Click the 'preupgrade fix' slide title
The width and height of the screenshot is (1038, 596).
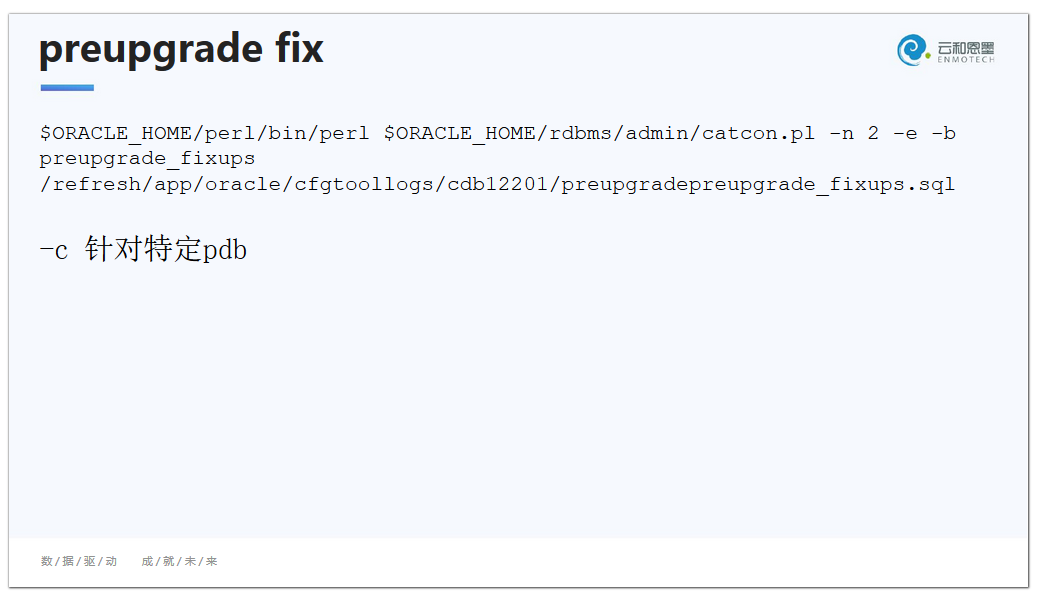pyautogui.click(x=181, y=50)
